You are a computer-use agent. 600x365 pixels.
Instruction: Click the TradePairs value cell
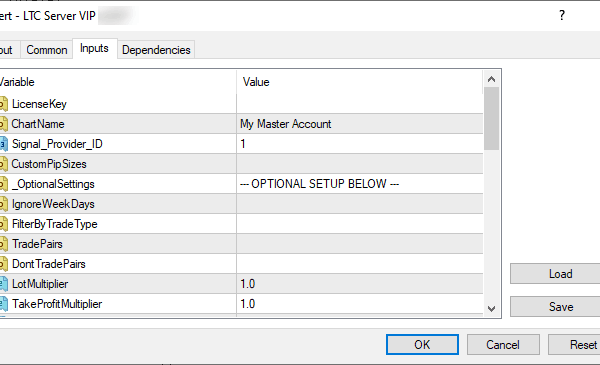coord(360,244)
